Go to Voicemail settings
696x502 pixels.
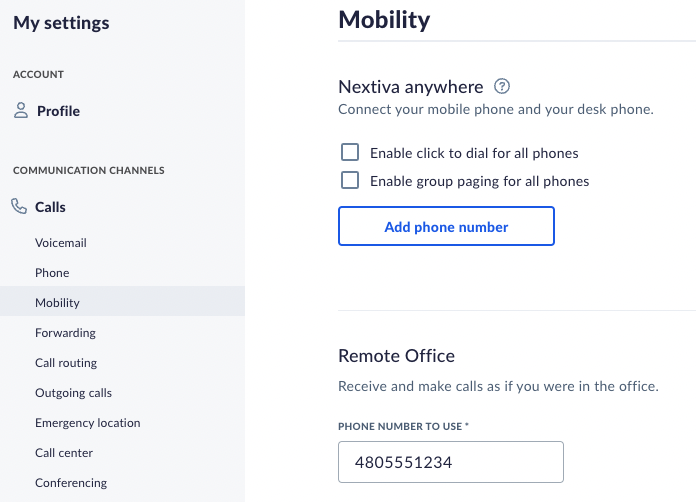click(x=61, y=243)
